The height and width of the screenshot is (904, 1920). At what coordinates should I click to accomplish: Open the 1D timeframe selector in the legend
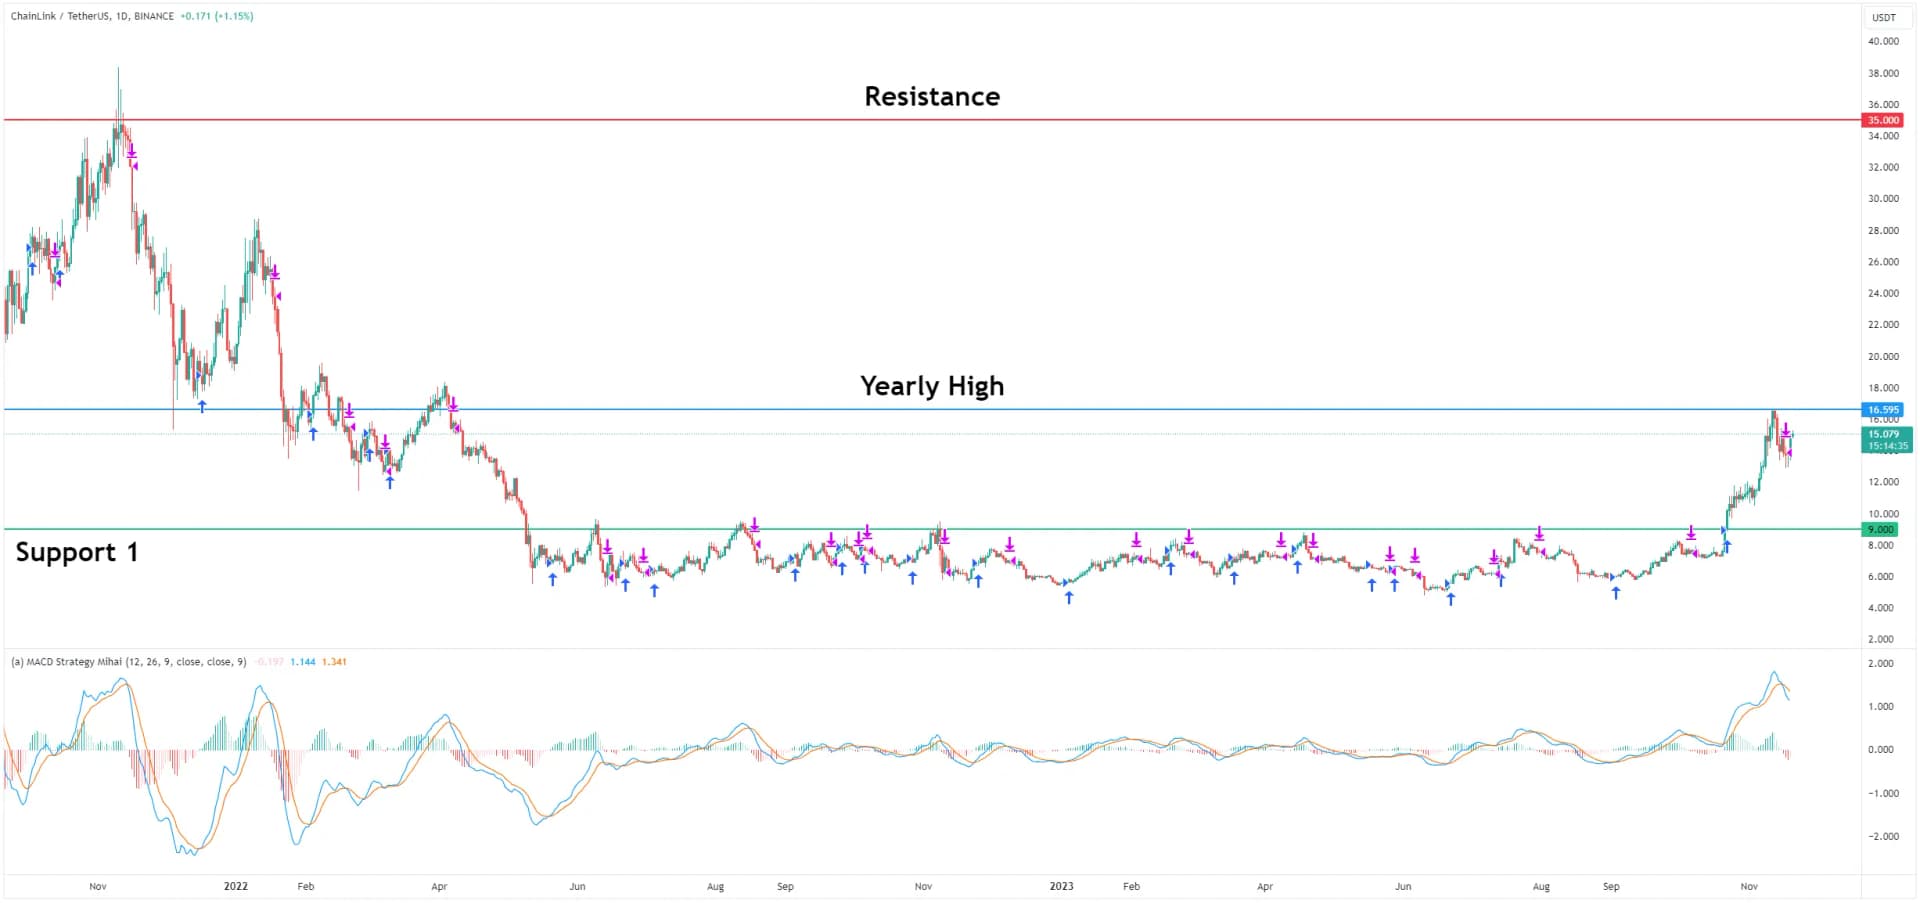click(121, 17)
